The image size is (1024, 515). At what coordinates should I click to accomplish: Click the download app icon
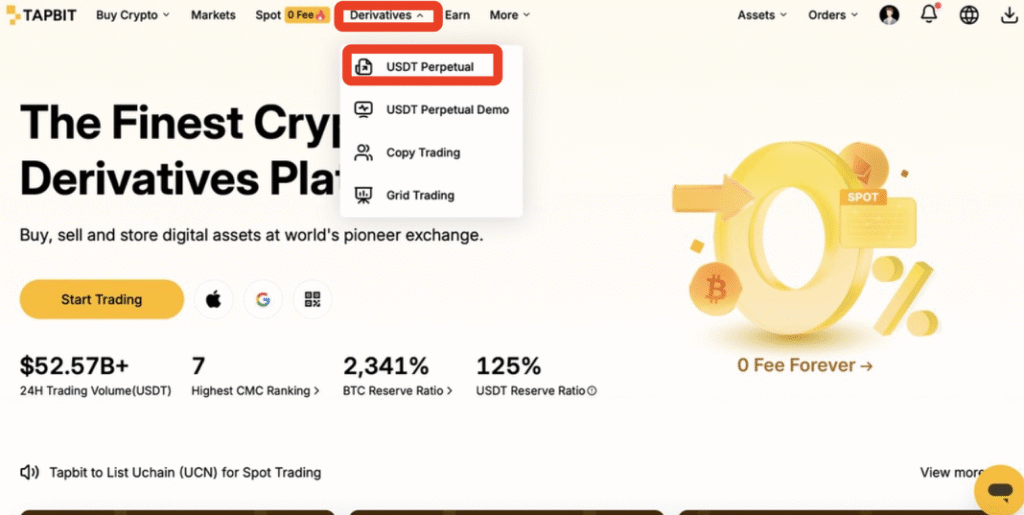point(1010,15)
